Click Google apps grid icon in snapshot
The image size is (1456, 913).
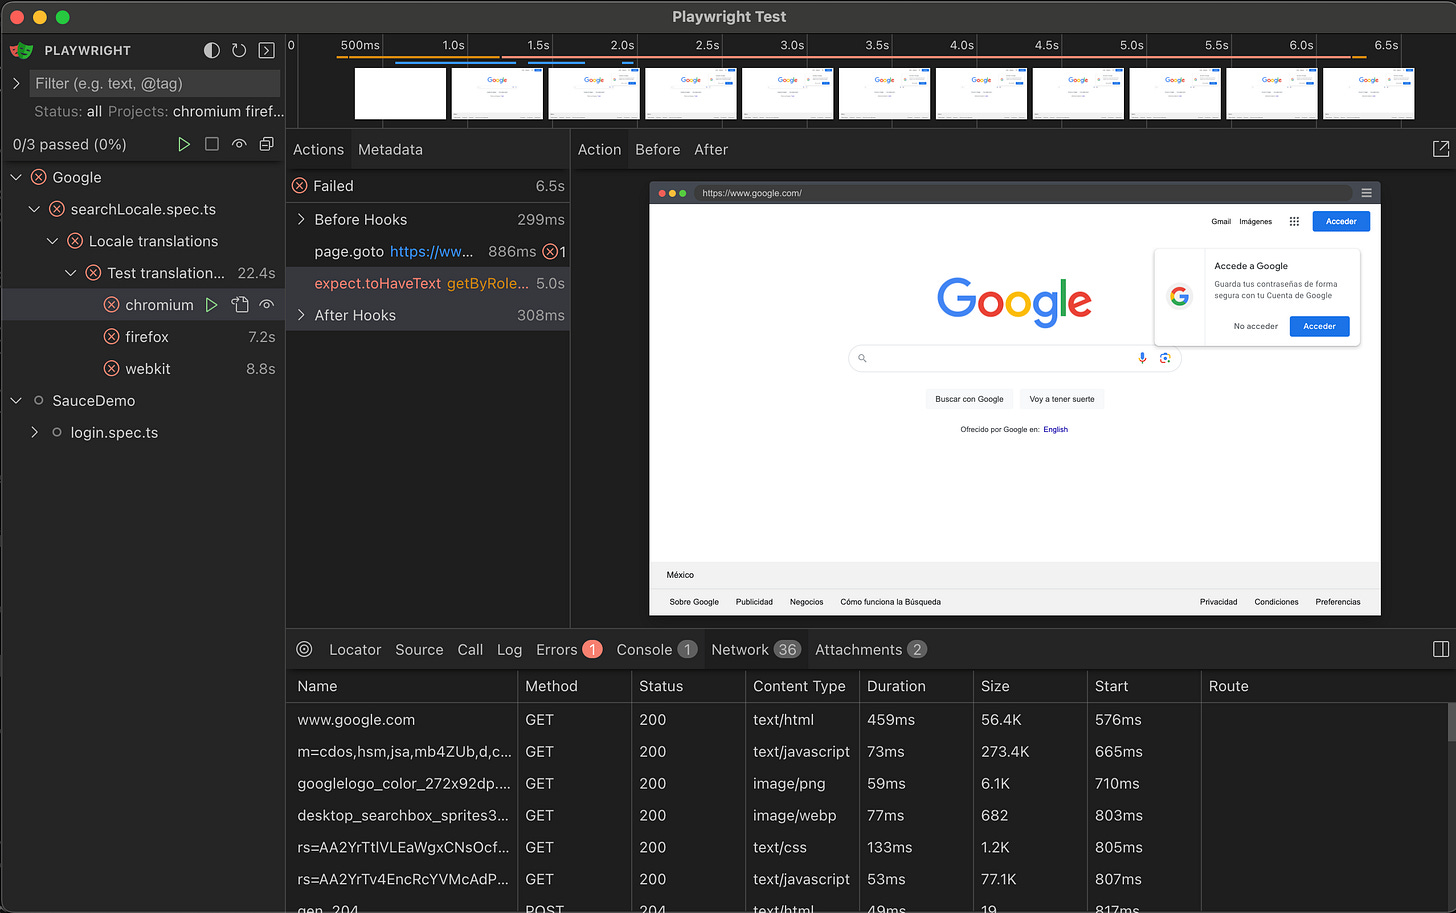click(1294, 222)
